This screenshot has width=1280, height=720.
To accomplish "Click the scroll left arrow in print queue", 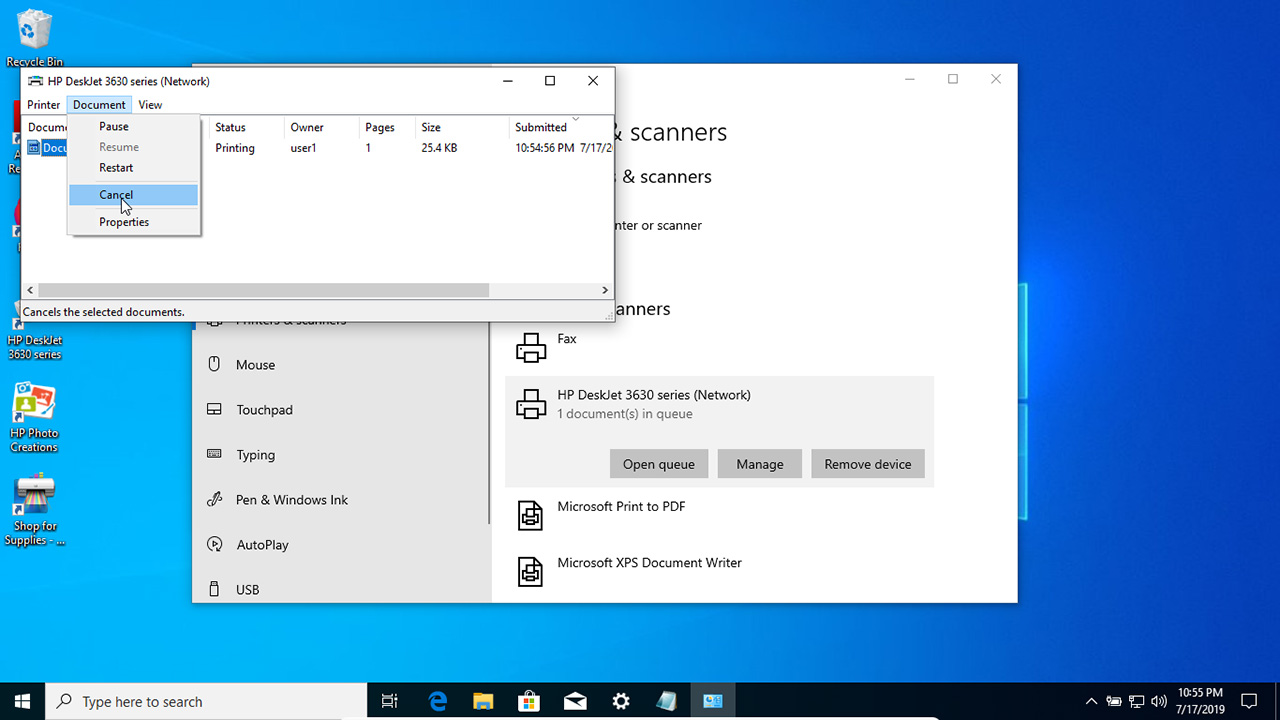I will (x=30, y=290).
